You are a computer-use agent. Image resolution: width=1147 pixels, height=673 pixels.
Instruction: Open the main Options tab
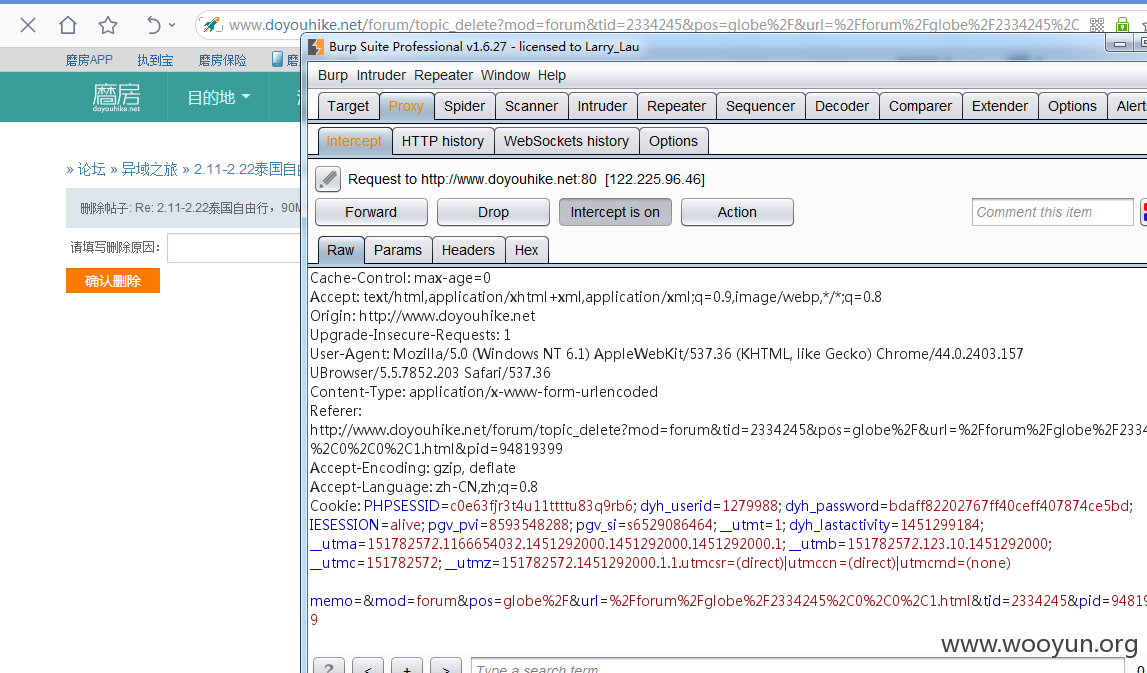point(1072,106)
